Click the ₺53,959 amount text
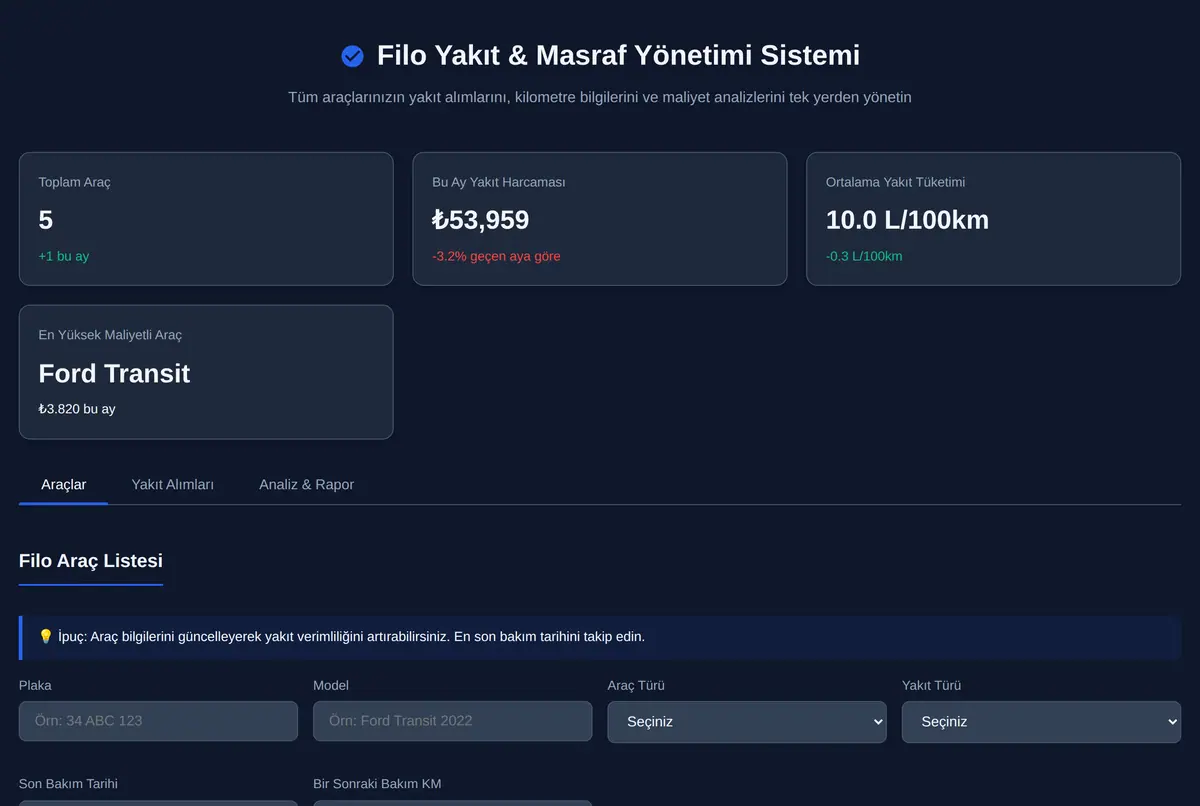The image size is (1200, 806). 481,220
